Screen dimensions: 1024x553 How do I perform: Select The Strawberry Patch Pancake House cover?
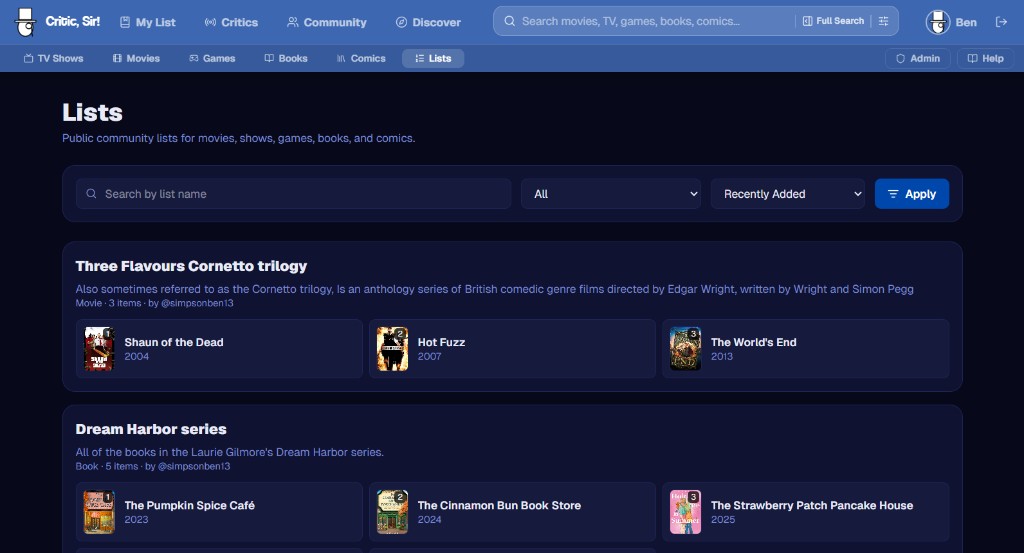click(x=685, y=512)
